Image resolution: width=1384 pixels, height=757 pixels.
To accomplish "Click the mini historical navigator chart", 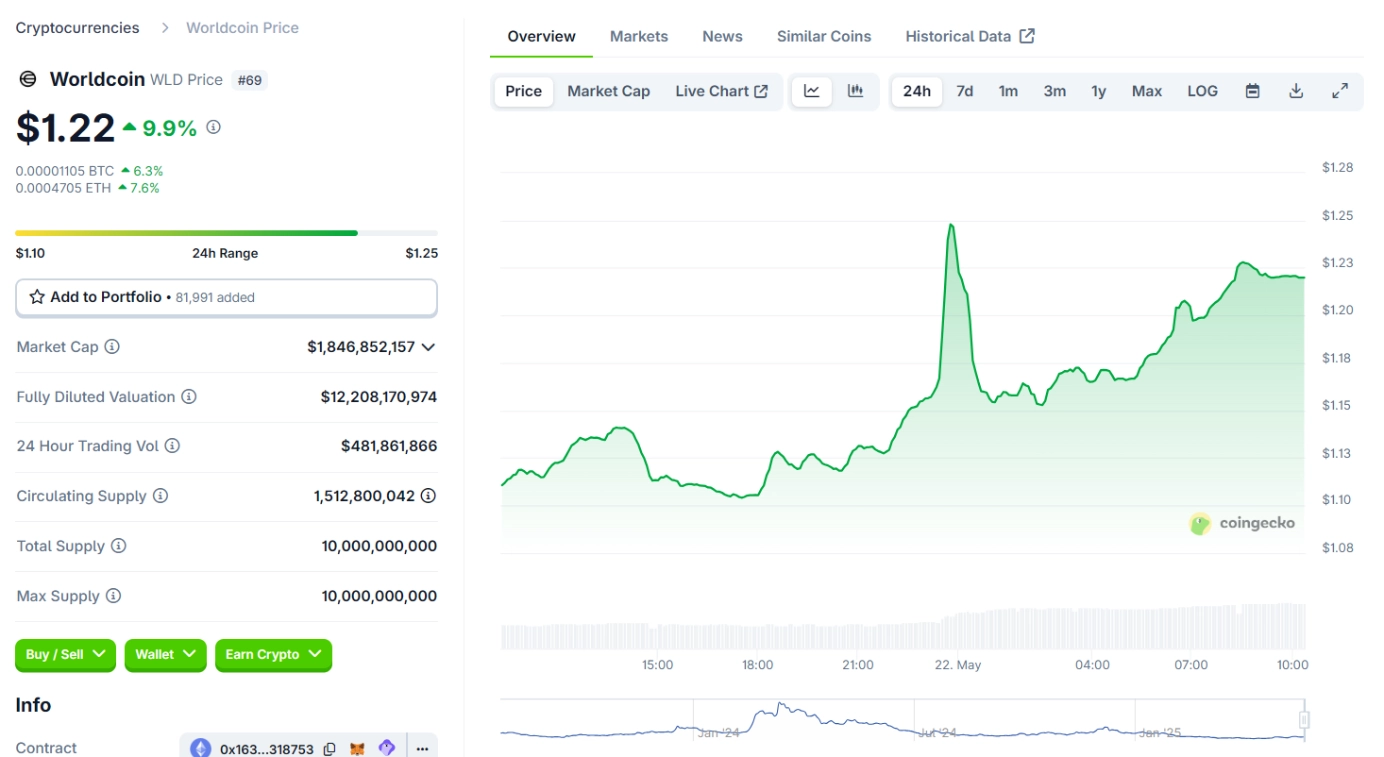I will [902, 720].
